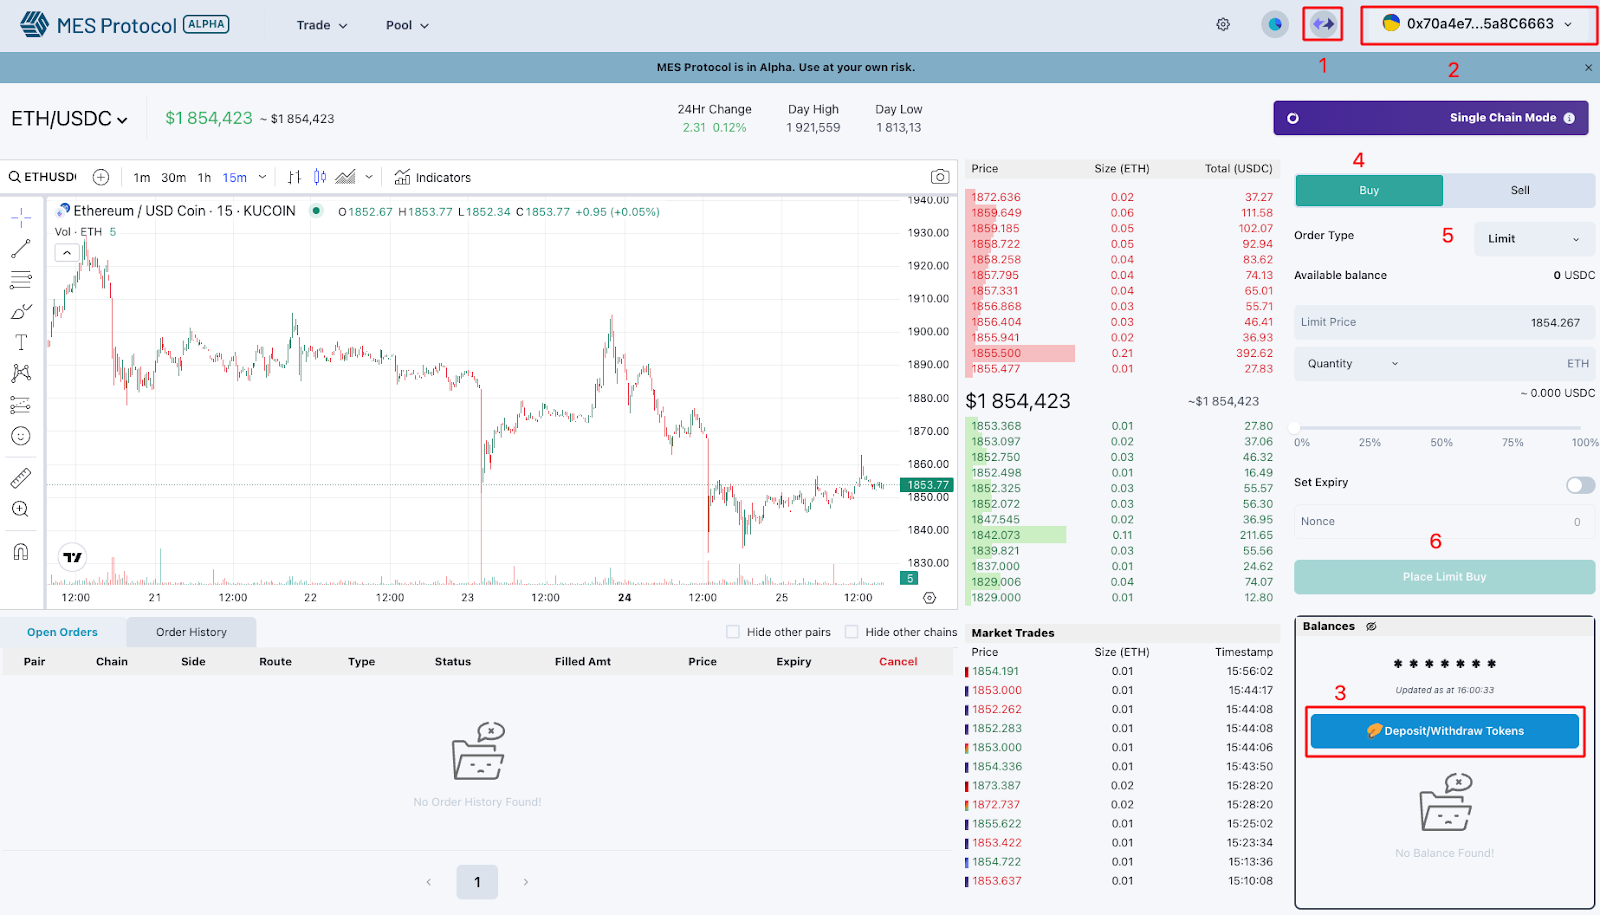Image resolution: width=1600 pixels, height=915 pixels.
Task: Toggle the Set Expiry switch
Action: coord(1580,485)
